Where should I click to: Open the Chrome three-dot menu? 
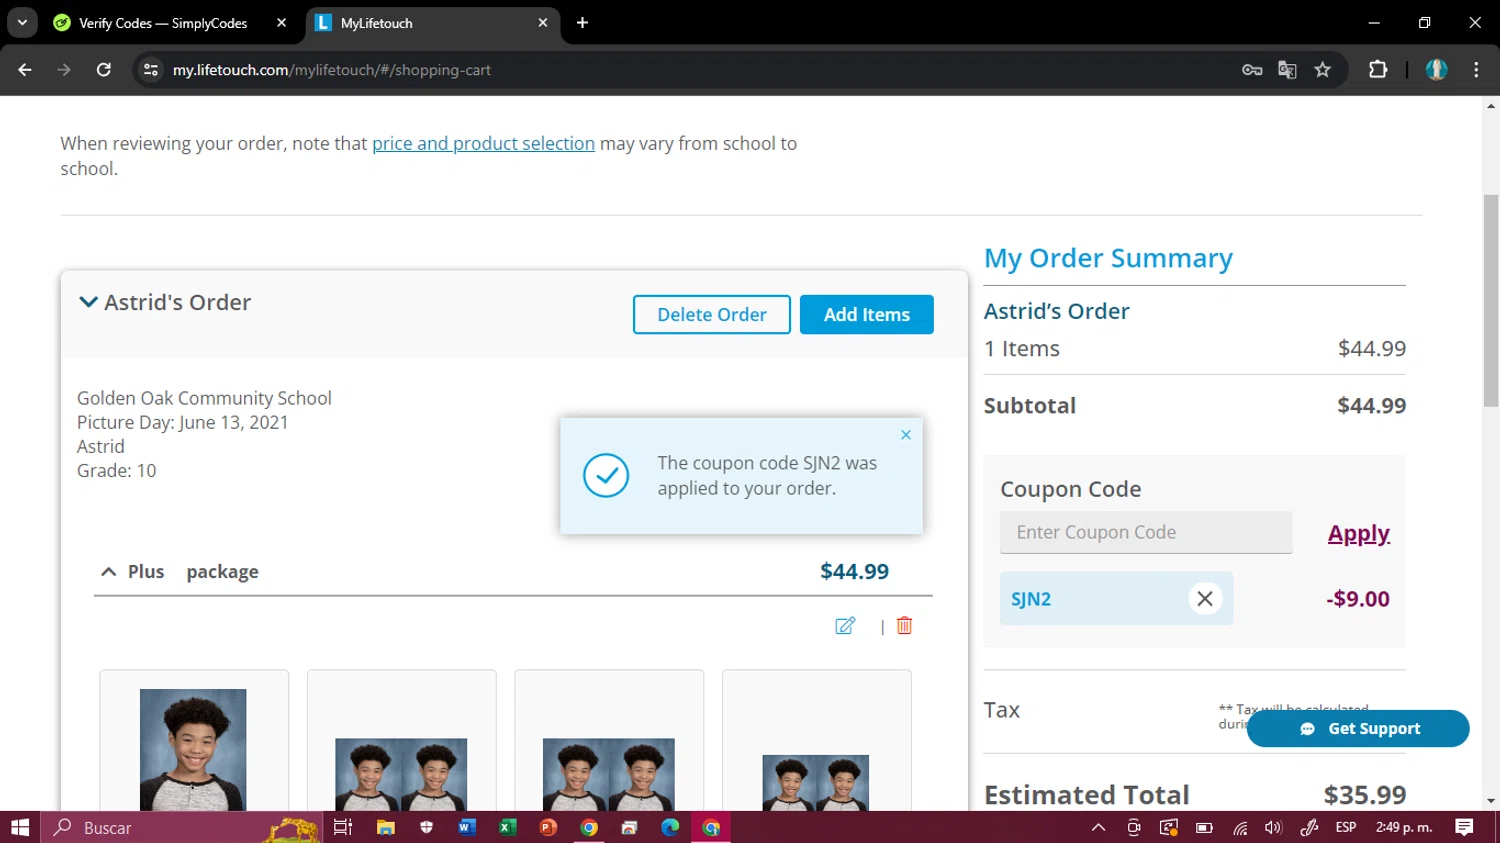tap(1476, 70)
